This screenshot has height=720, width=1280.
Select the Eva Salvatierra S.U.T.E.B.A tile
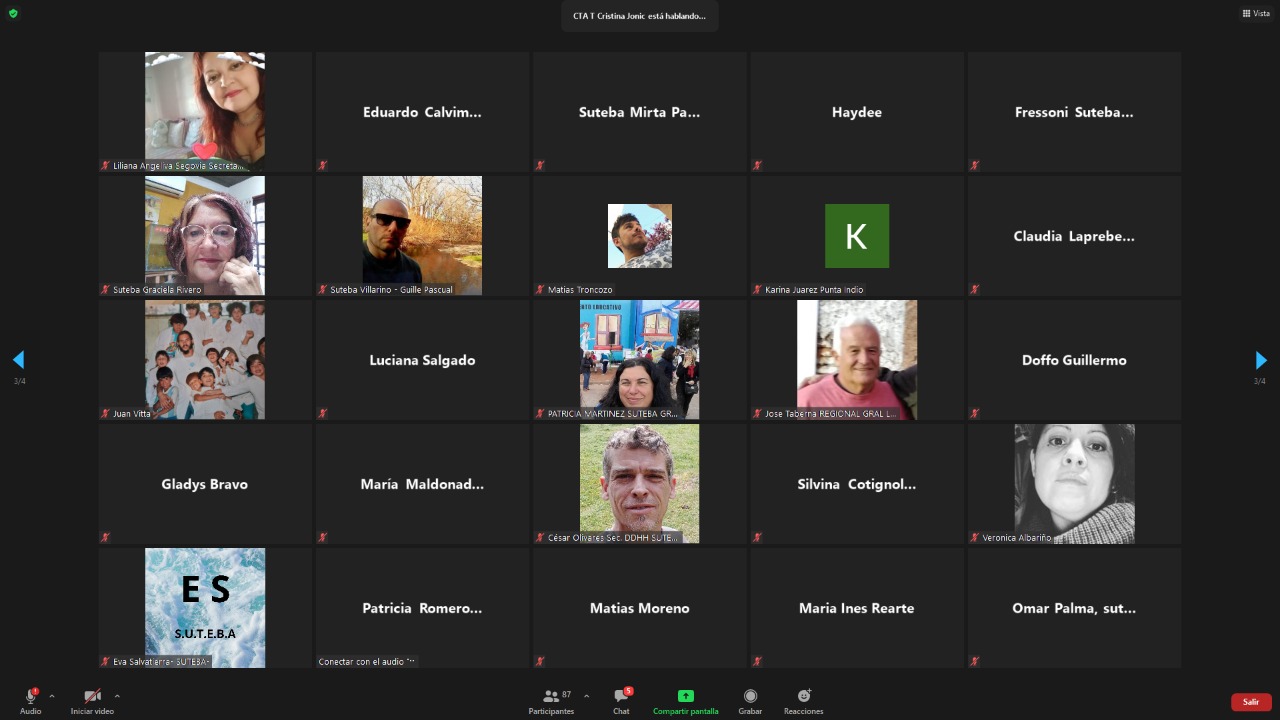coord(205,607)
